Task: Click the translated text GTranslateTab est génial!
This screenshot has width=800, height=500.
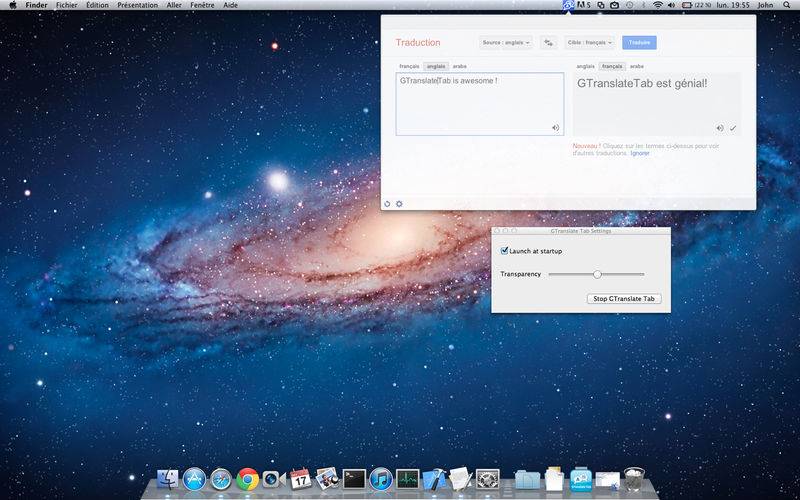Action: click(642, 84)
